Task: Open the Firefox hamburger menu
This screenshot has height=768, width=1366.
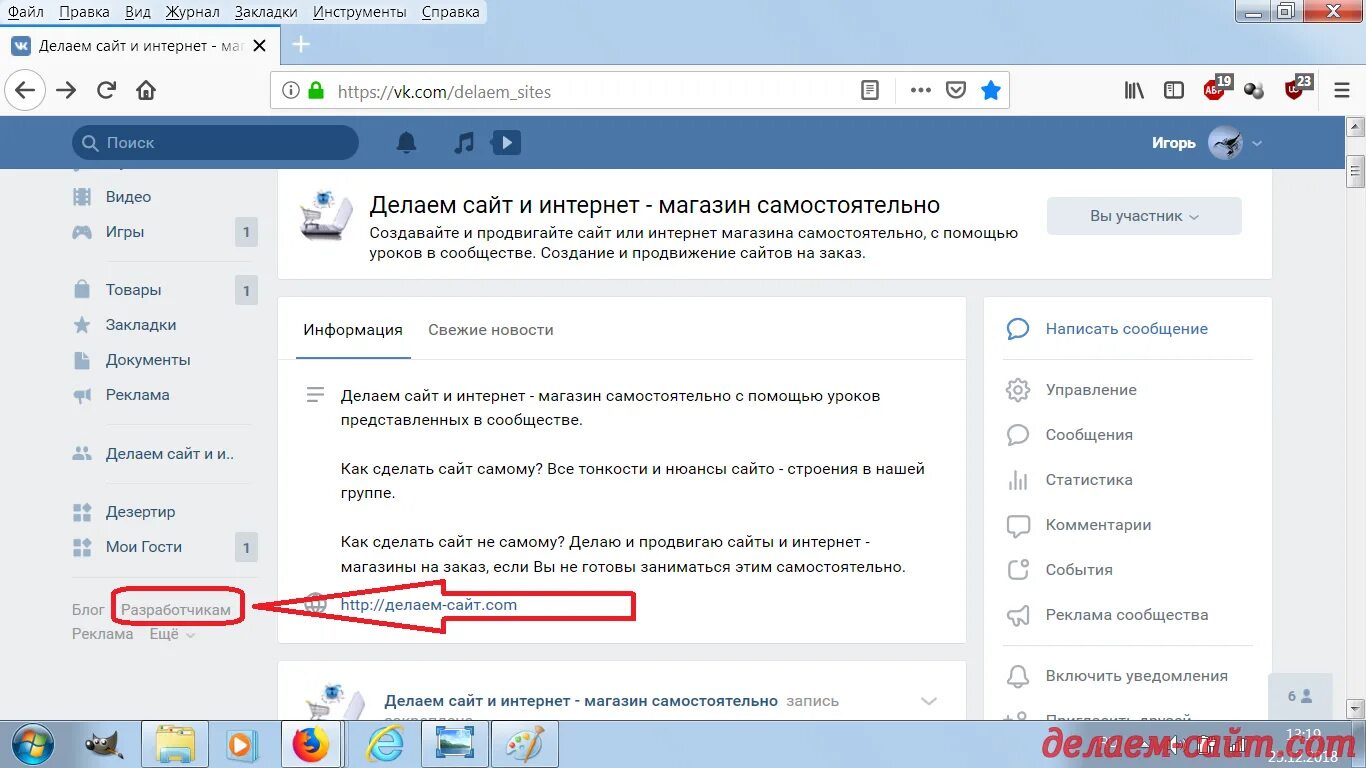Action: pos(1342,90)
